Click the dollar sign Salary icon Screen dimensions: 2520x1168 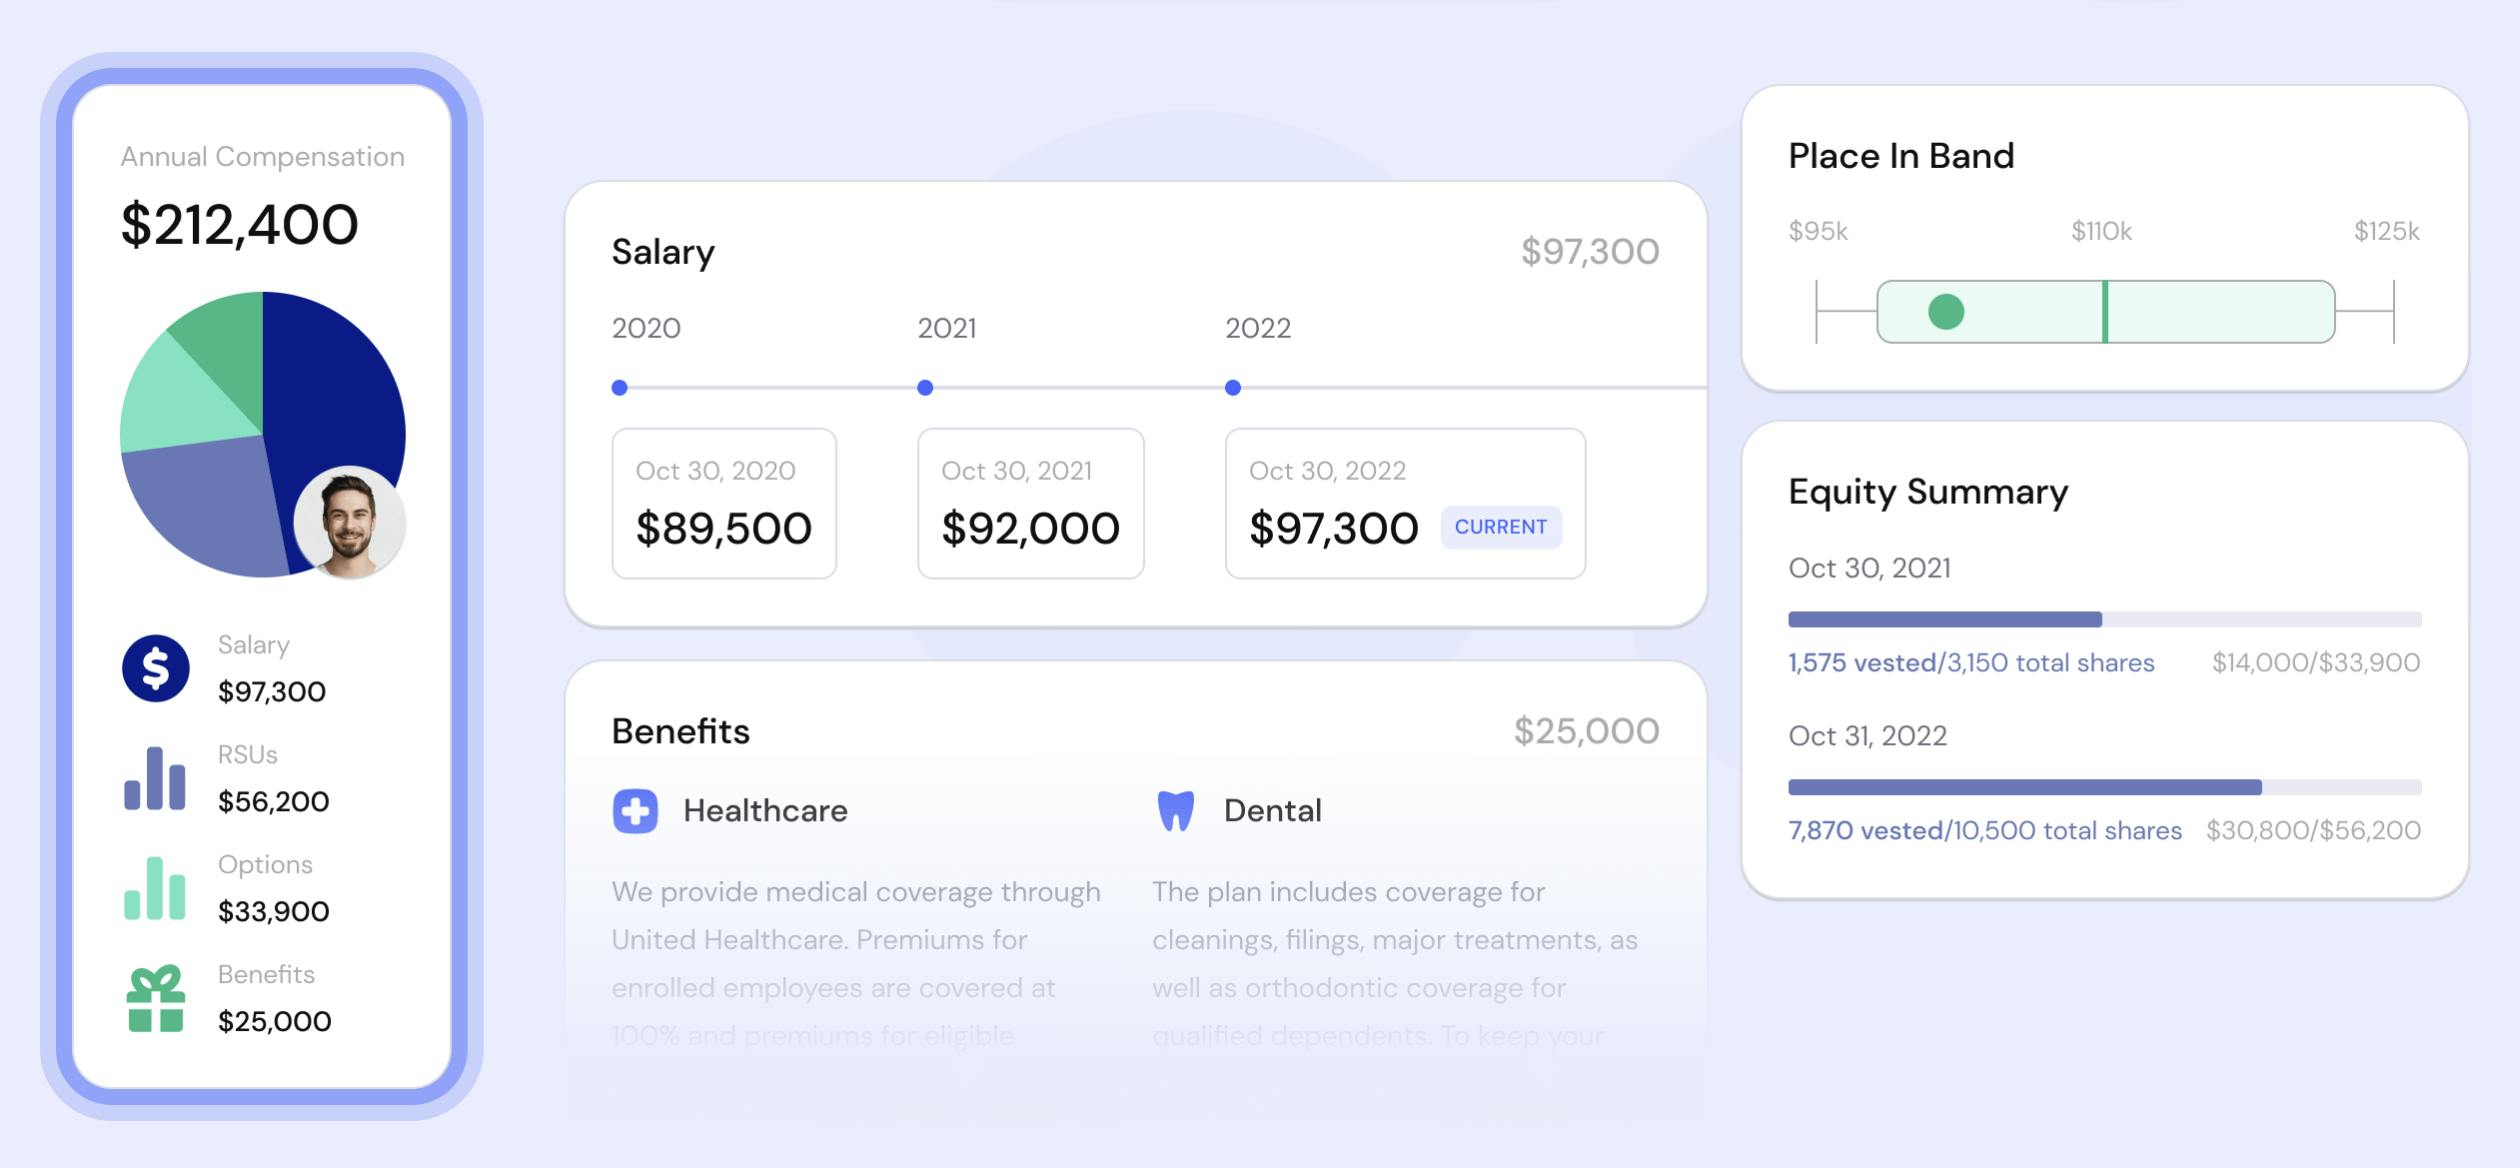(156, 668)
